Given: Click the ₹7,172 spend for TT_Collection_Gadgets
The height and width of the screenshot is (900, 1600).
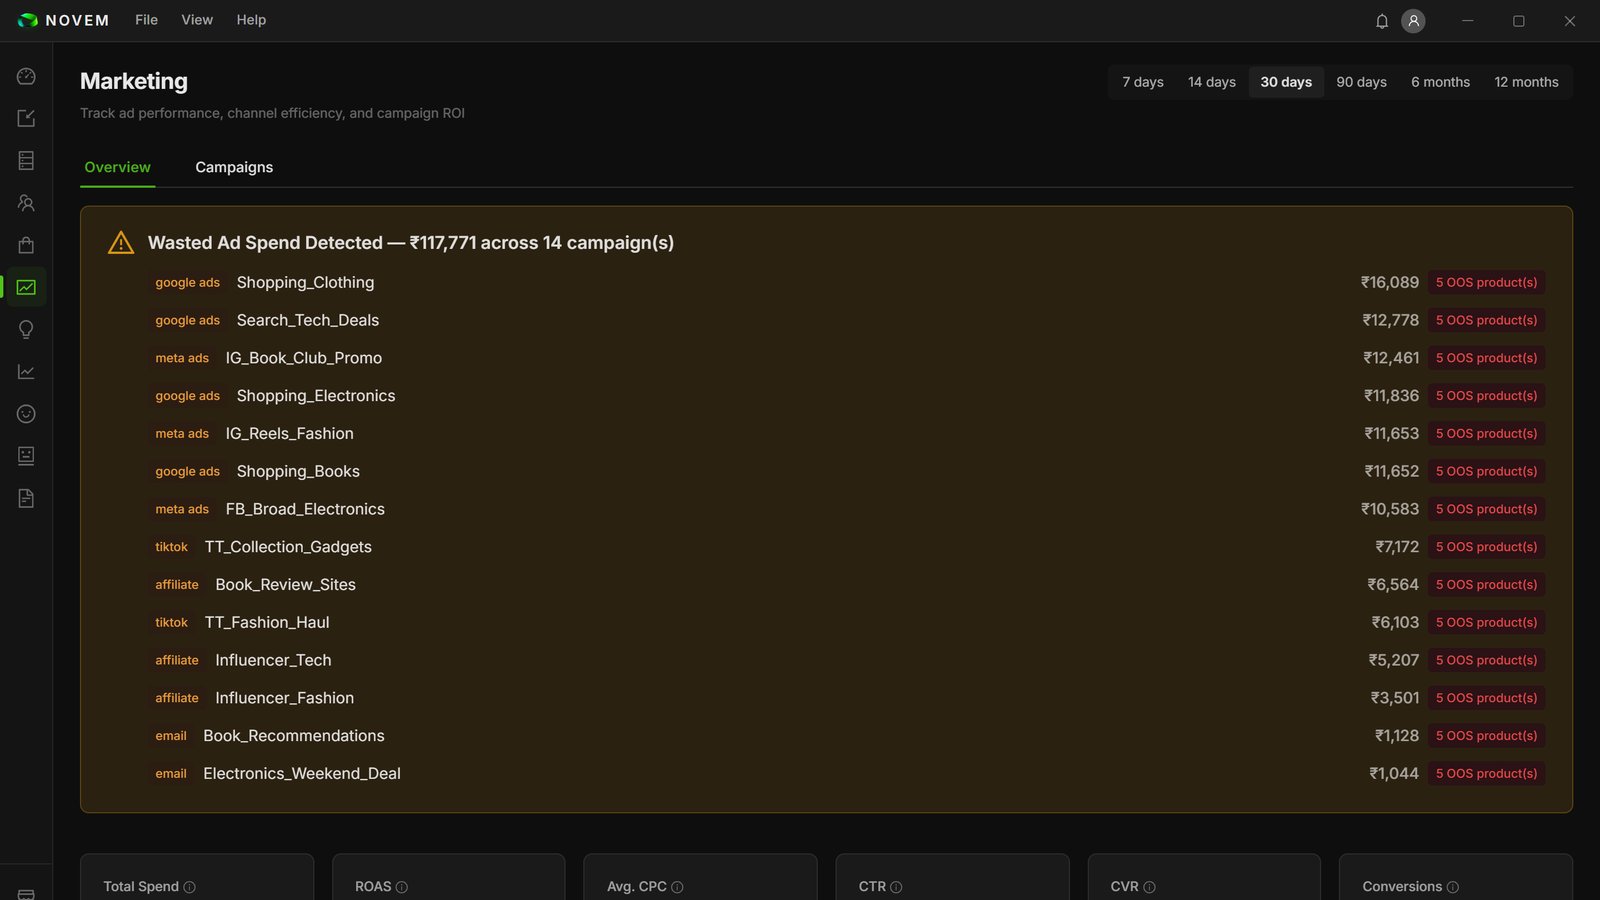Looking at the screenshot, I should click(x=1397, y=547).
